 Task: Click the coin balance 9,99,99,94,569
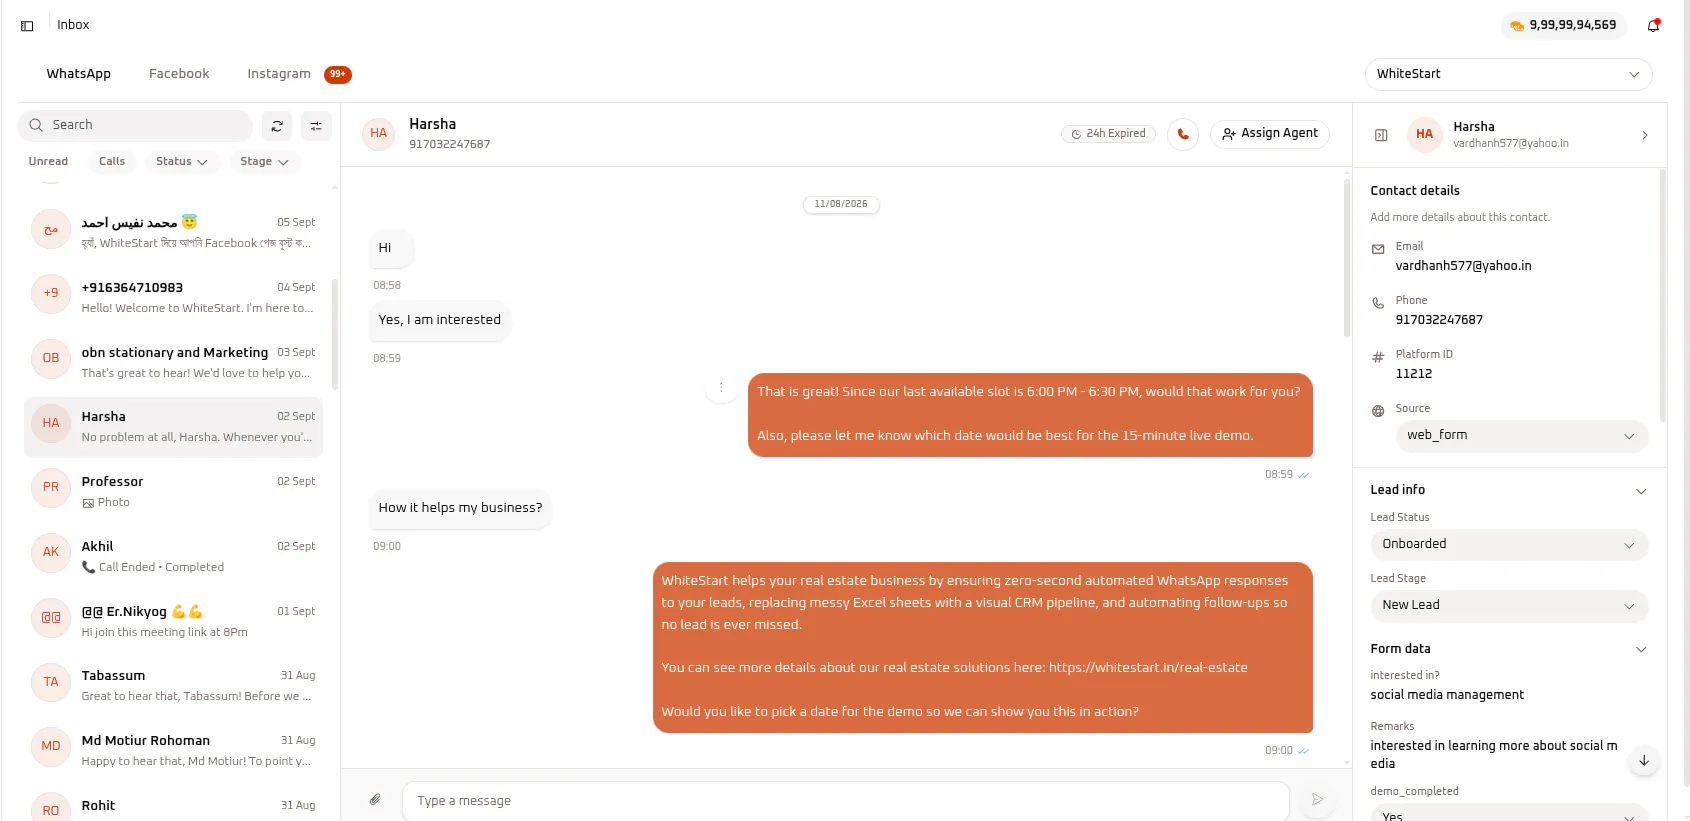(1563, 25)
